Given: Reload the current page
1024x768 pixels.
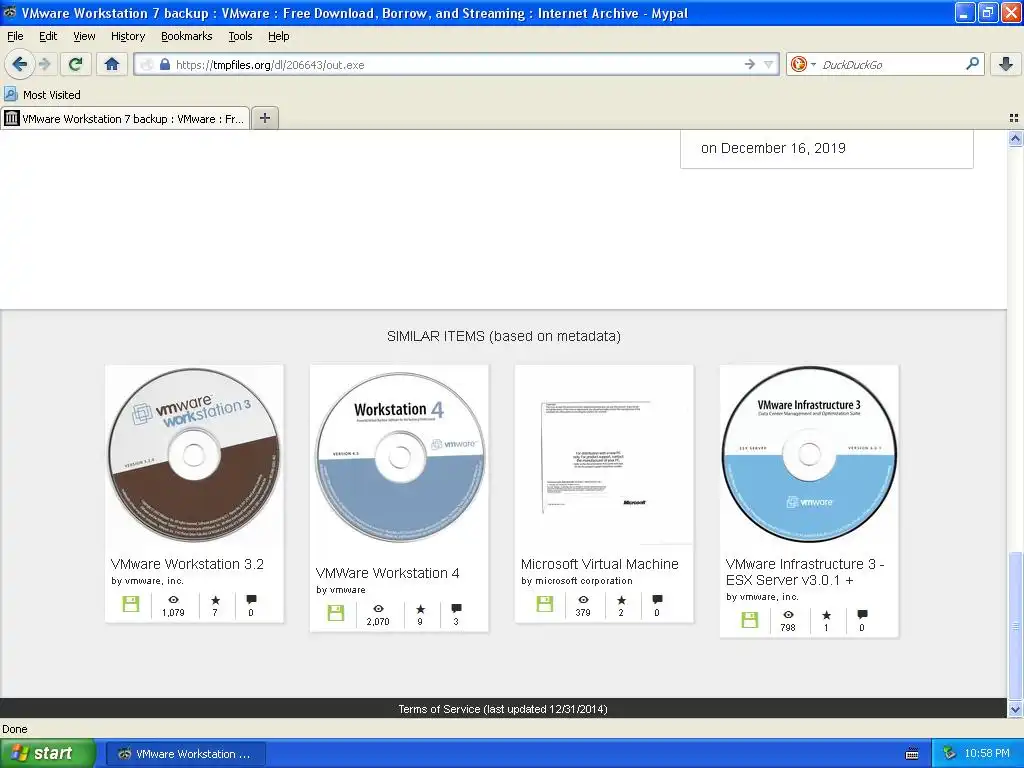Looking at the screenshot, I should [75, 64].
